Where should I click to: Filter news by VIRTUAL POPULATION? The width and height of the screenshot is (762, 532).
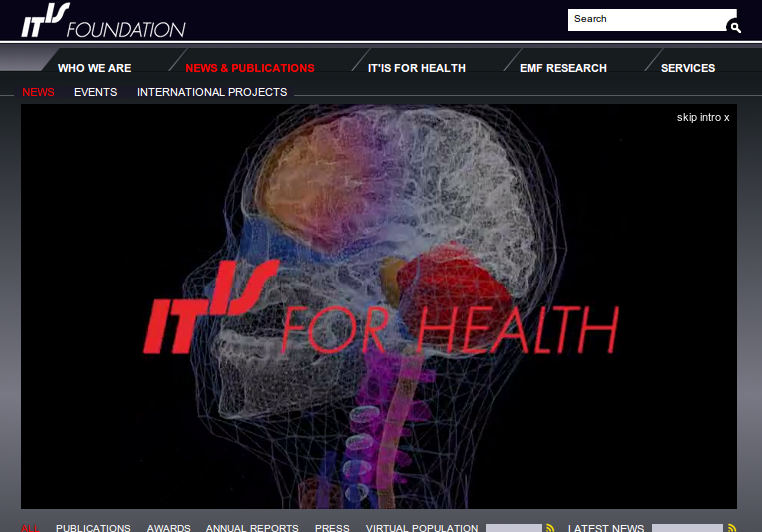click(x=422, y=528)
